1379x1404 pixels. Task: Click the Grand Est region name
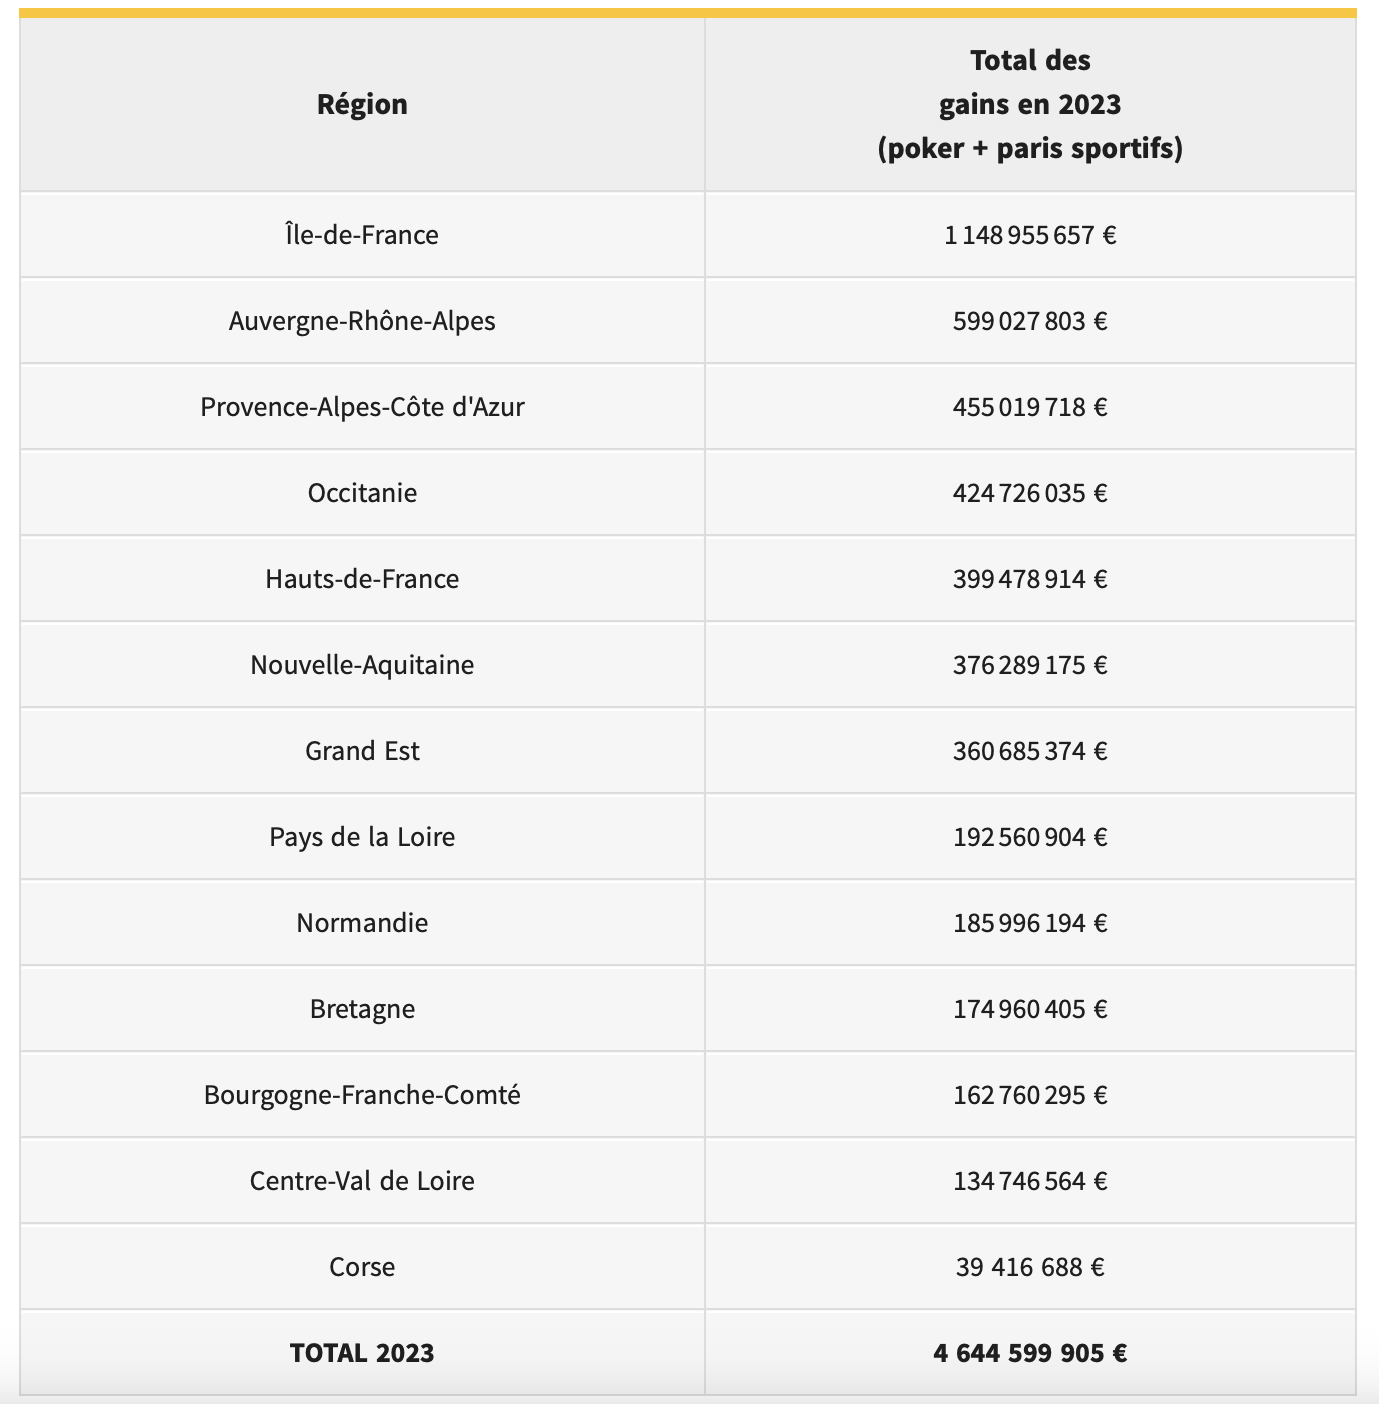point(362,751)
